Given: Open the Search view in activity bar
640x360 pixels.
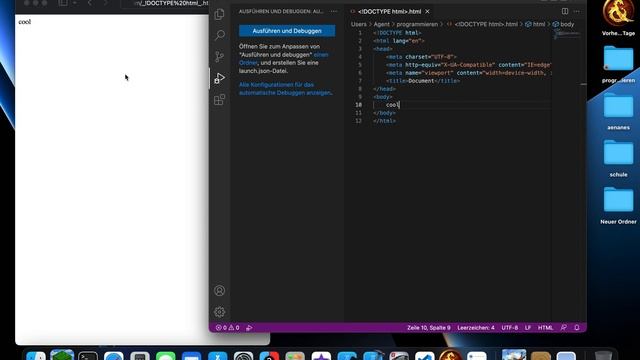Looking at the screenshot, I should pyautogui.click(x=220, y=35).
